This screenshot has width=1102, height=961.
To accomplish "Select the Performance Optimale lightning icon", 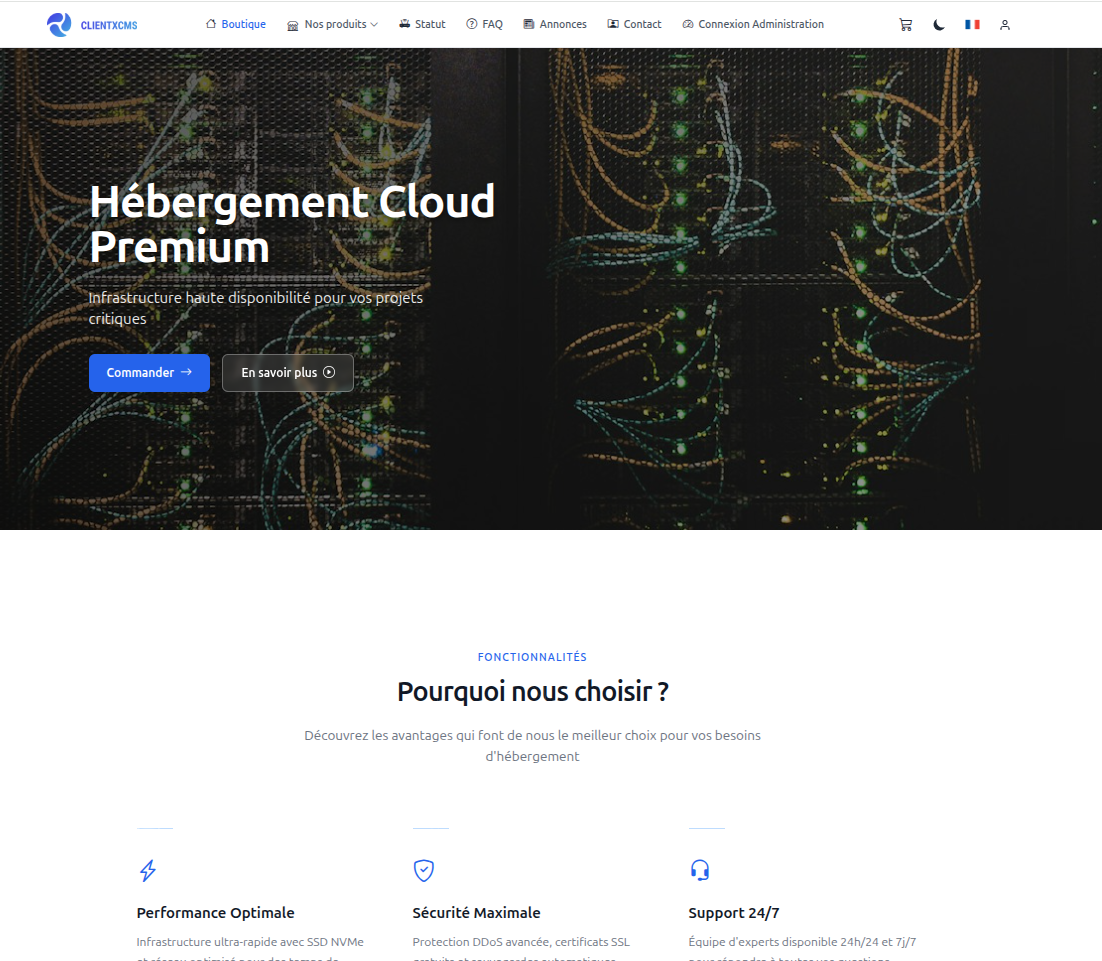I will click(x=147, y=870).
